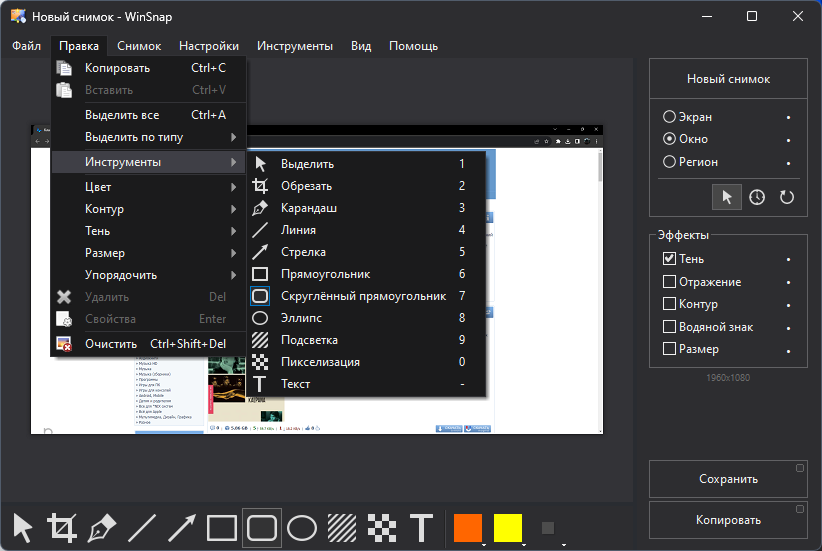Screen dimensions: 822x551
Task: Uncheck the Тень effect checkbox
Action: pos(669,258)
